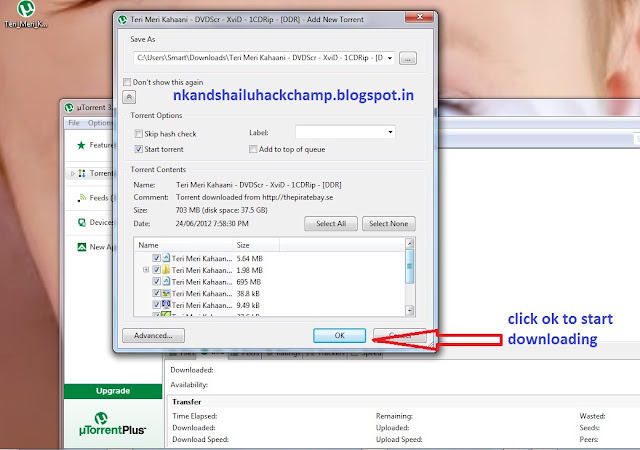This screenshot has width=640, height=450.
Task: Click the Upload Speed label
Action: 399,439
